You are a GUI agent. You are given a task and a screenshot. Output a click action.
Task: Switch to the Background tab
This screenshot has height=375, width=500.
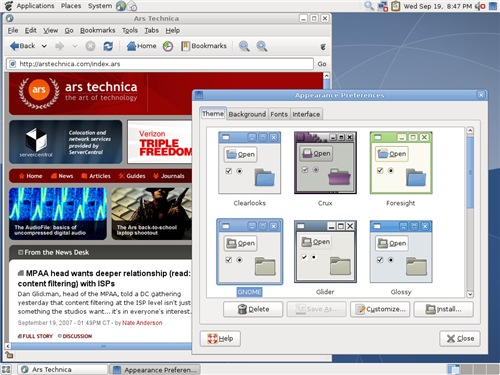[247, 114]
